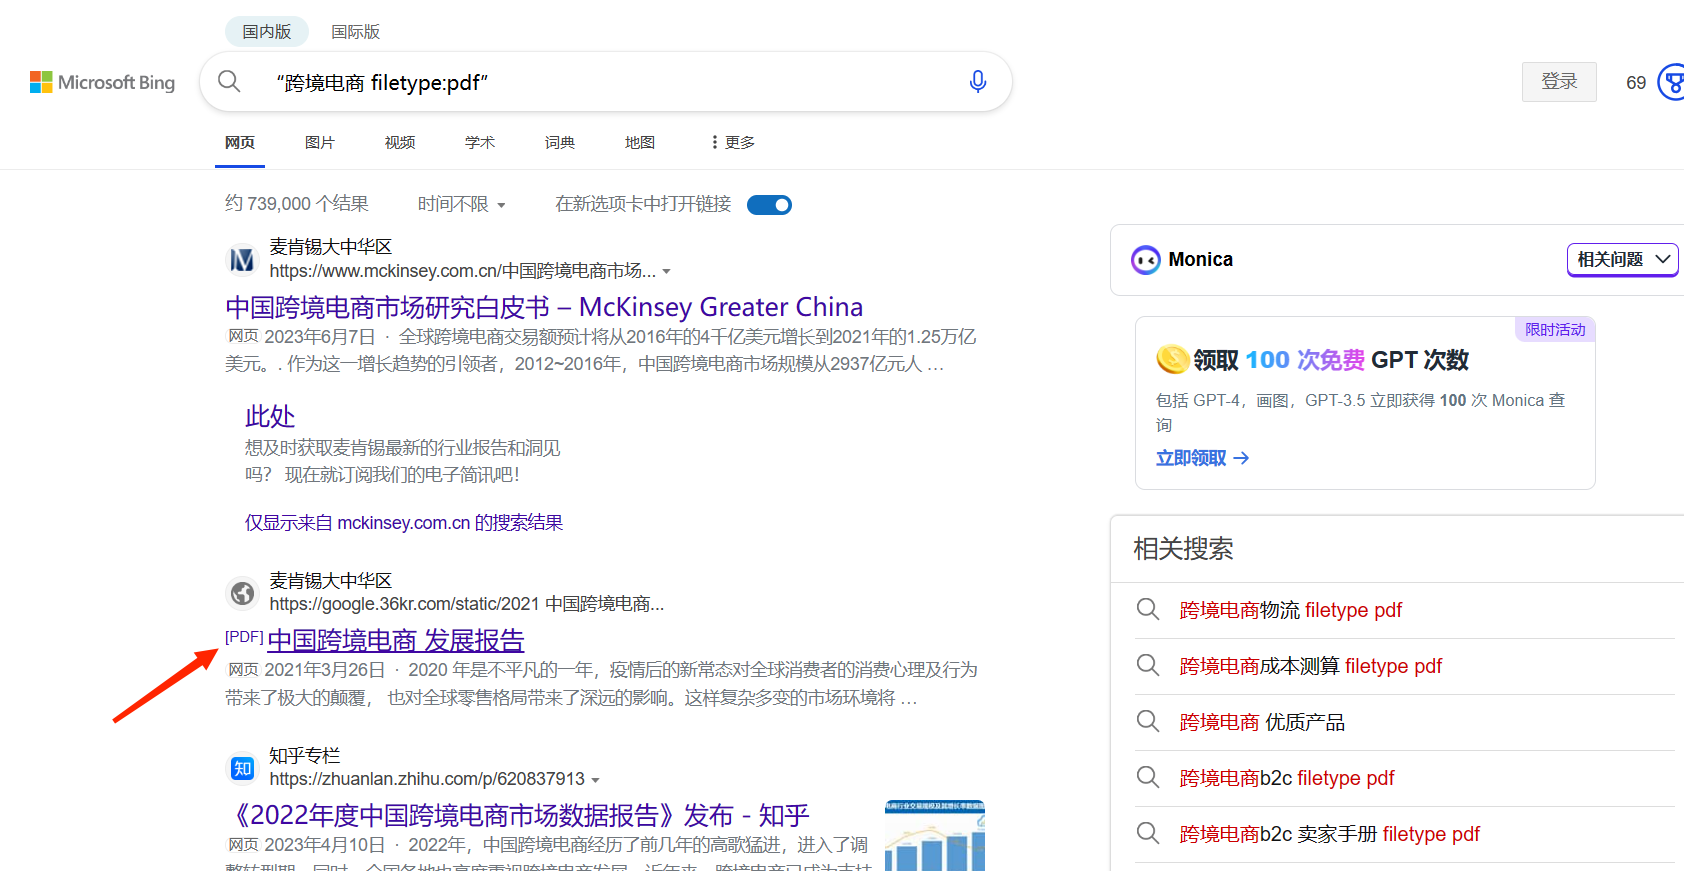Toggle 在新选项卡中打开链接 switch
The image size is (1684, 871).
[769, 205]
